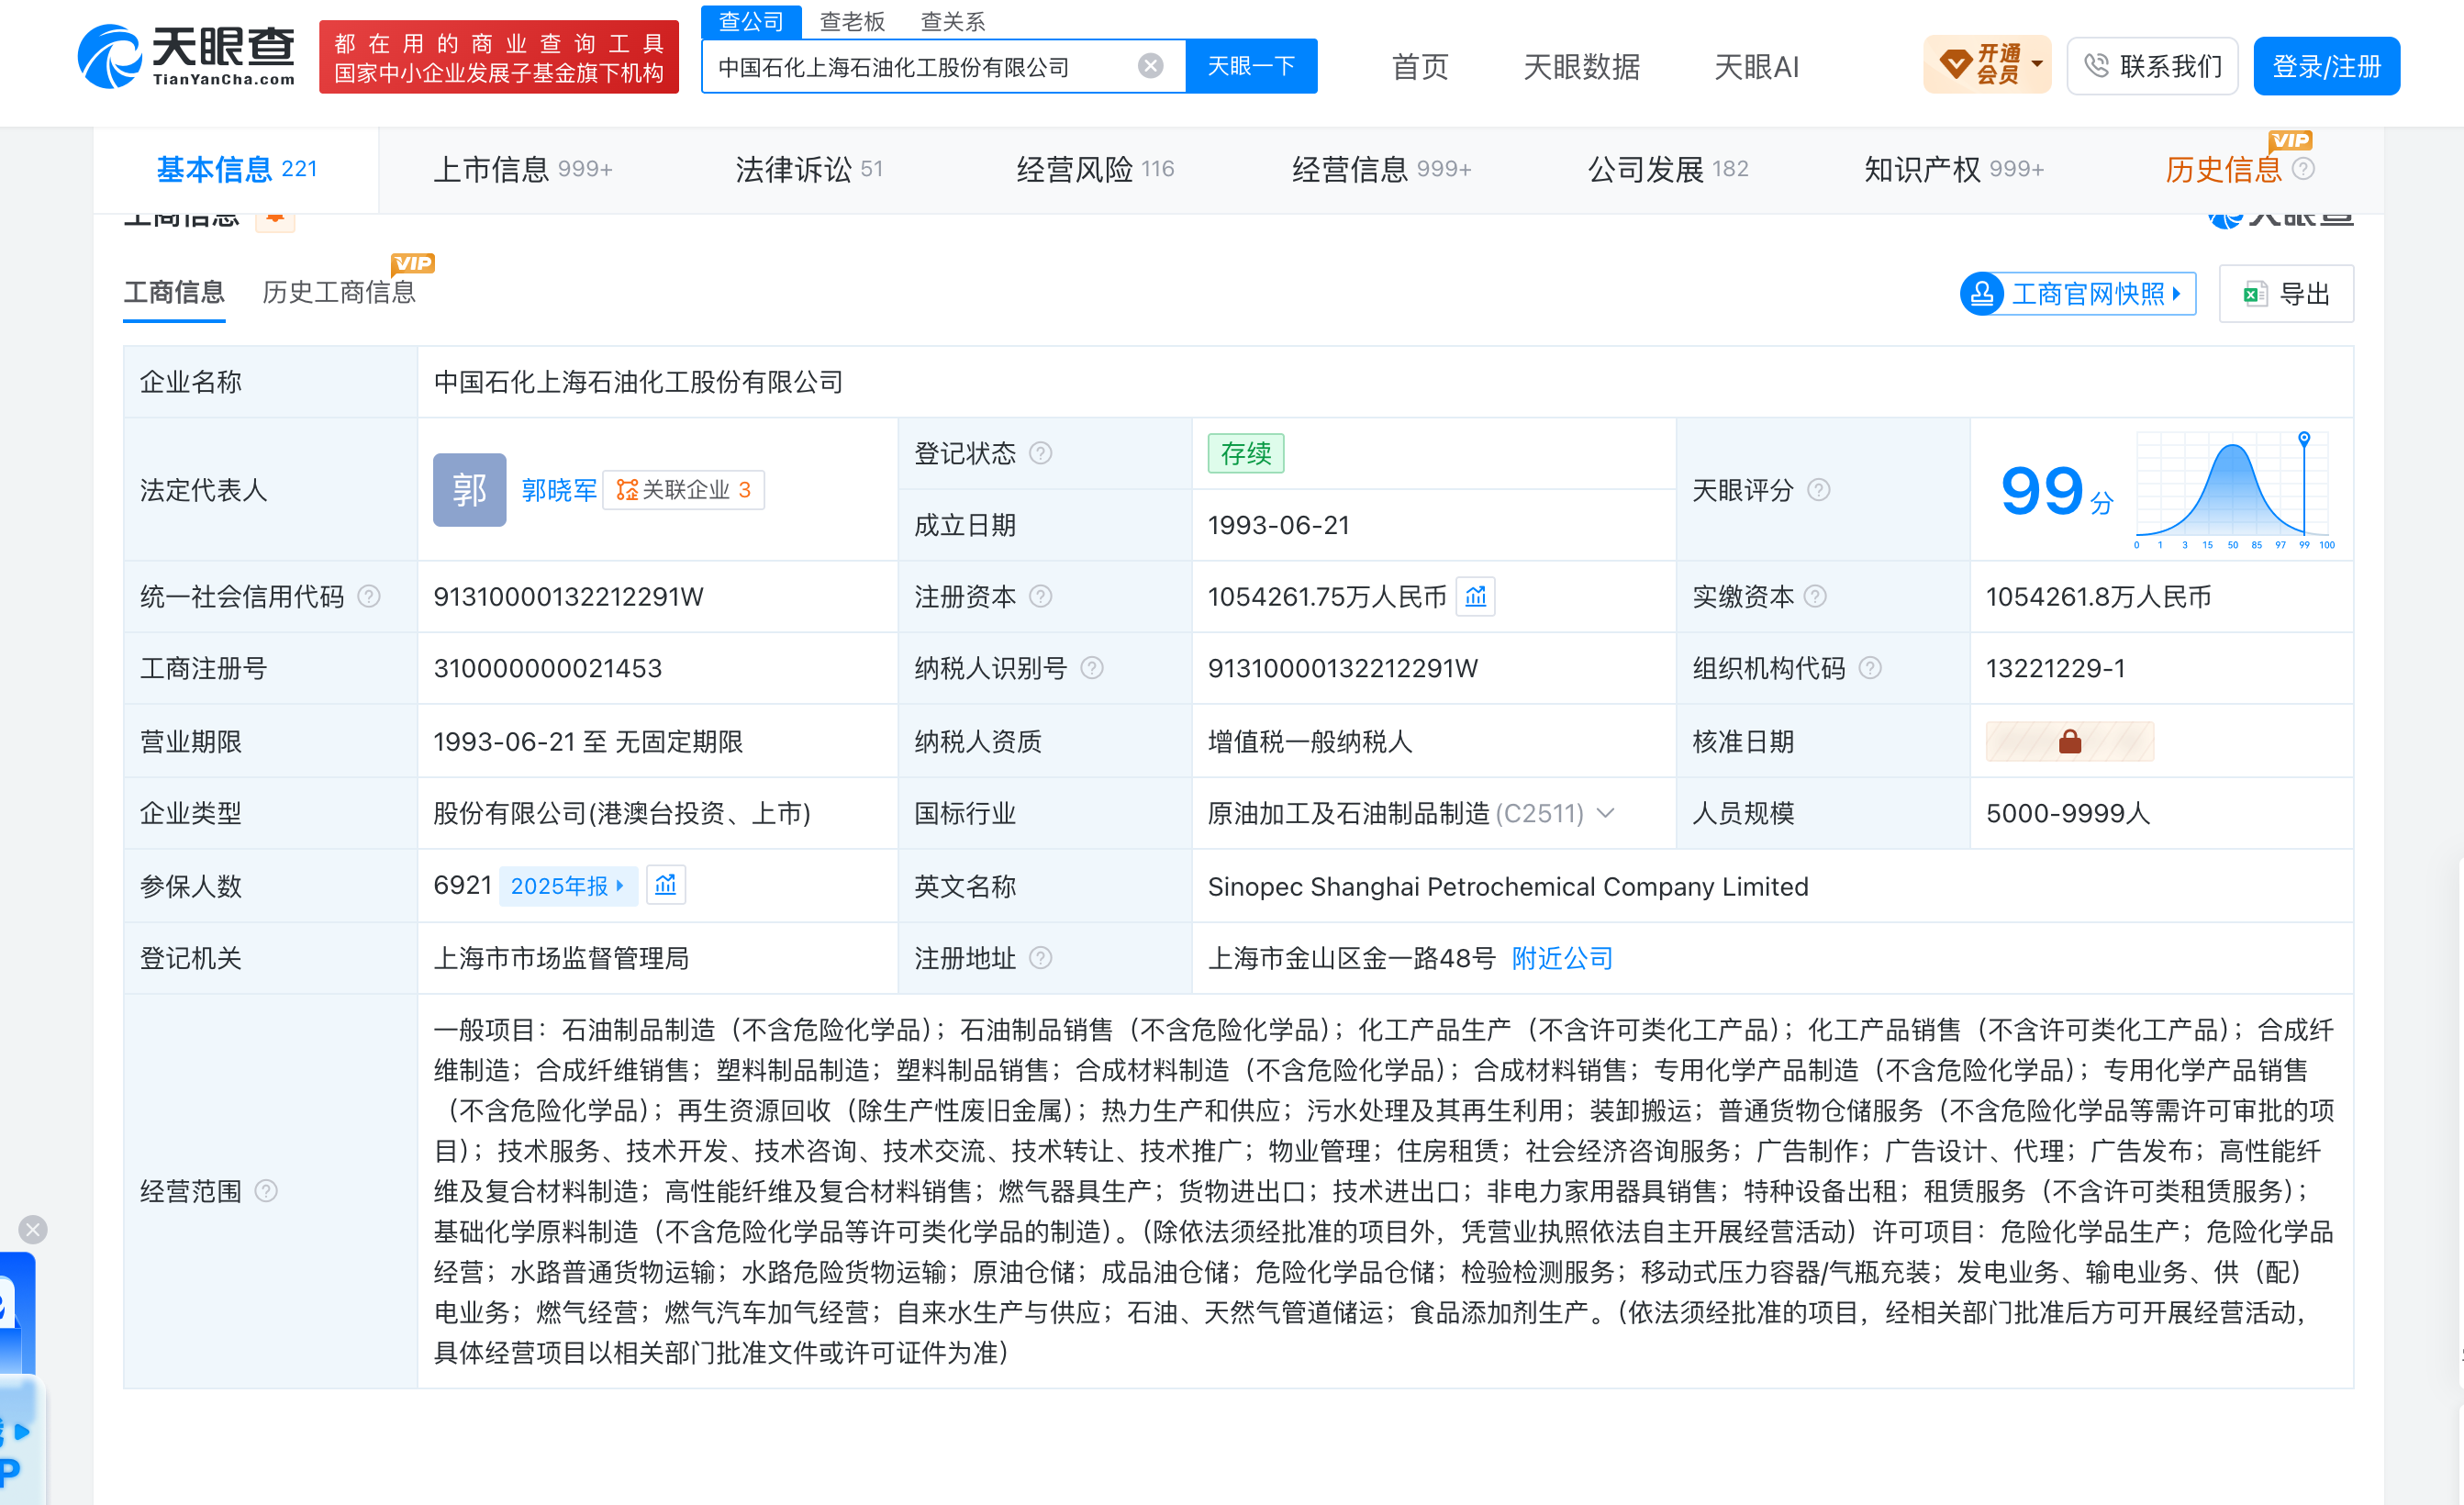Show the 组织机构代码 help tooltip
This screenshot has height=1505, width=2464.
1870,667
